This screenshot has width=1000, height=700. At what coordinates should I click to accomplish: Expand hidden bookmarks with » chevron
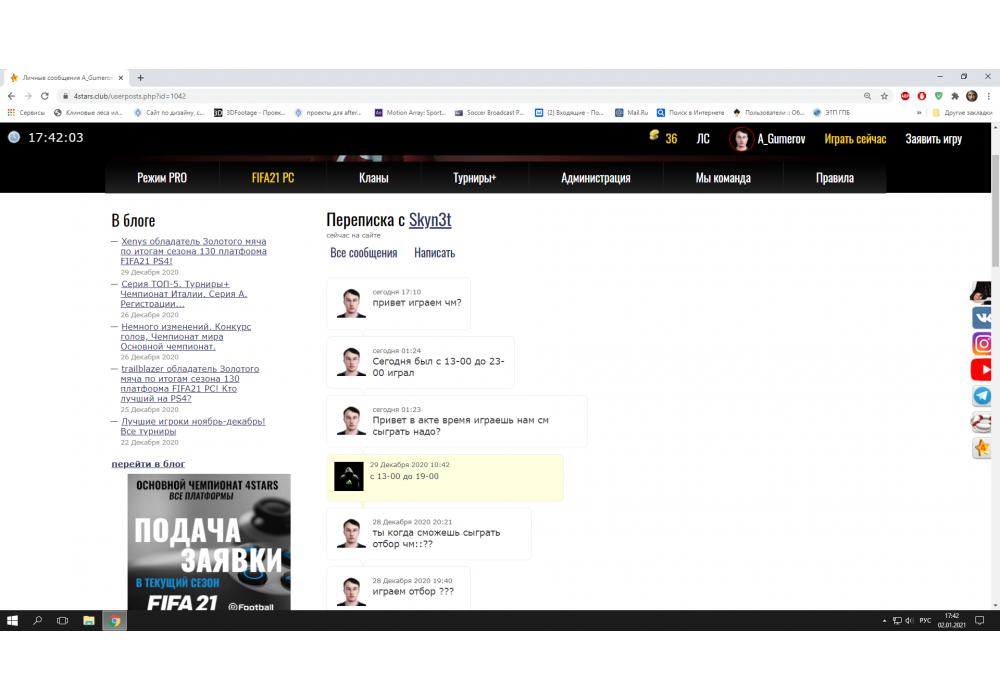[x=919, y=113]
